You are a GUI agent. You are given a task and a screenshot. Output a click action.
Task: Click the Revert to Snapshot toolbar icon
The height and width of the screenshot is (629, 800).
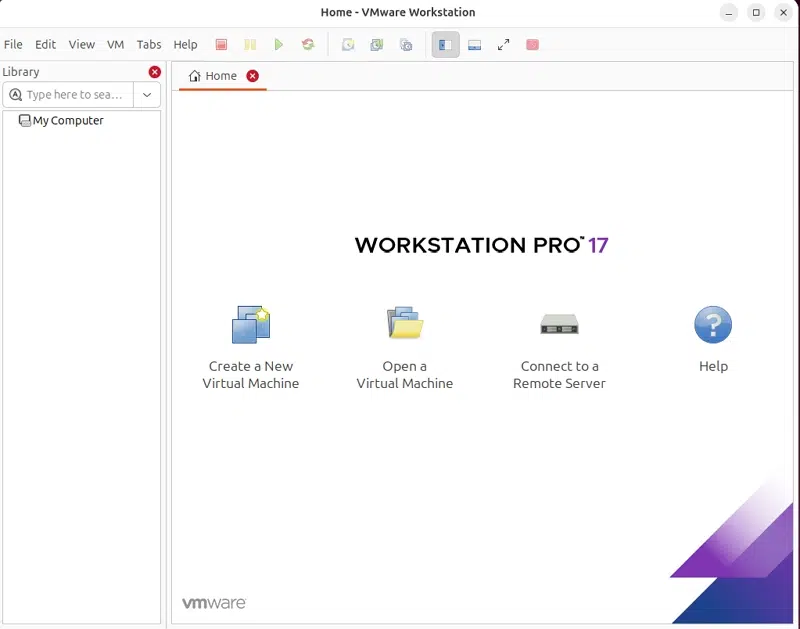[x=377, y=45]
